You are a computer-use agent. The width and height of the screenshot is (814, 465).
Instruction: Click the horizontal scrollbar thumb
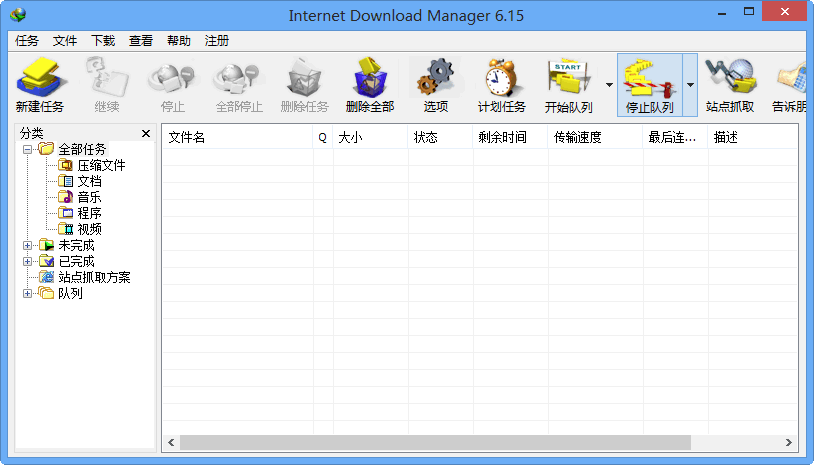tap(435, 443)
